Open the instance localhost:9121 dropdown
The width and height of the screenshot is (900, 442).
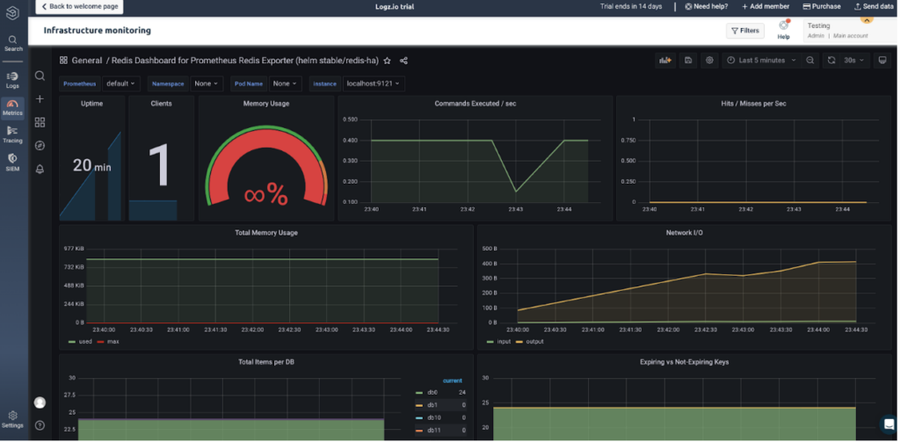click(374, 84)
